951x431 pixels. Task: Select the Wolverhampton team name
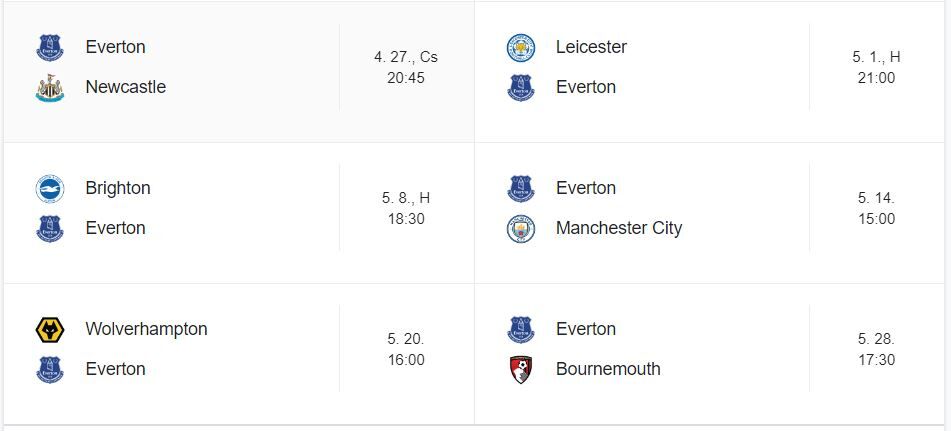[146, 329]
